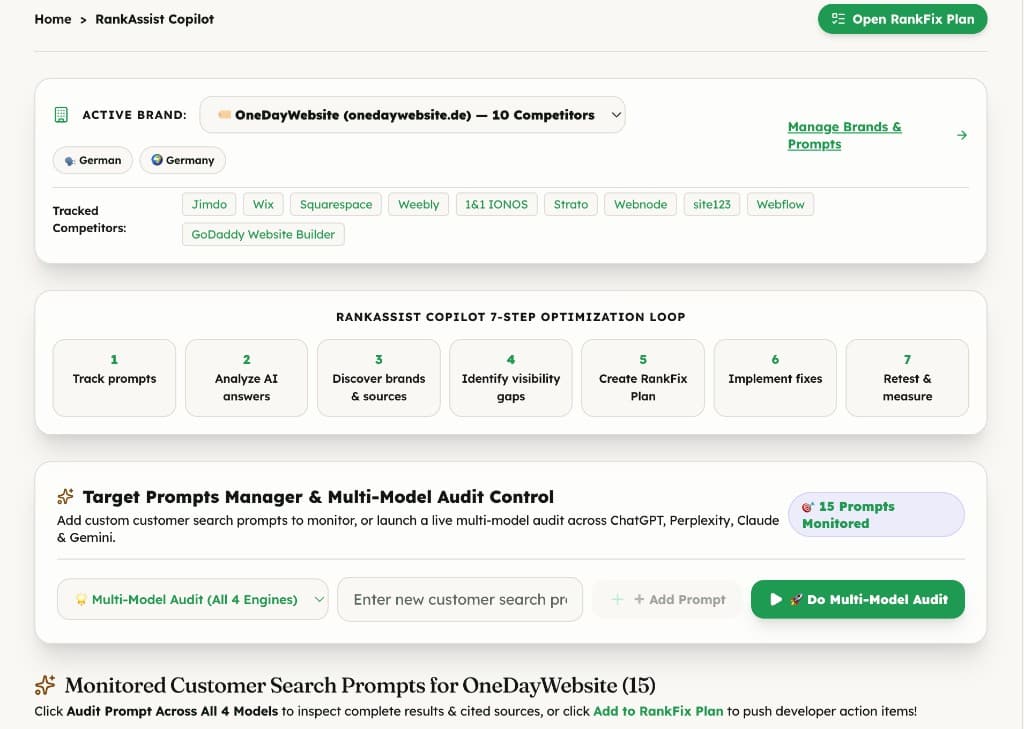Click the target icon in Prompts Monitored badge
The width and height of the screenshot is (1024, 729).
(x=808, y=507)
